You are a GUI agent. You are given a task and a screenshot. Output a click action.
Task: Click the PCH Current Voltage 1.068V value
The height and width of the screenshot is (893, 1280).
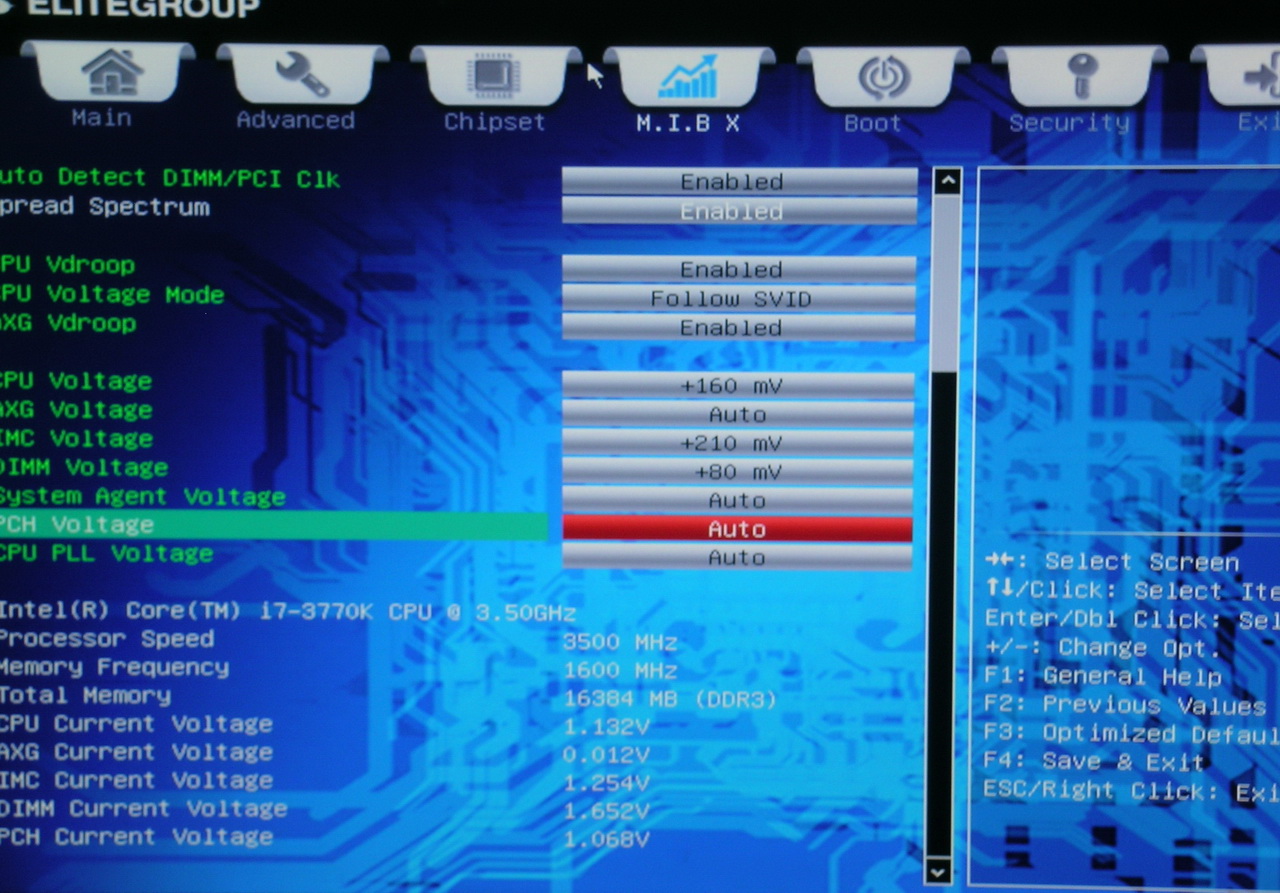coord(606,839)
